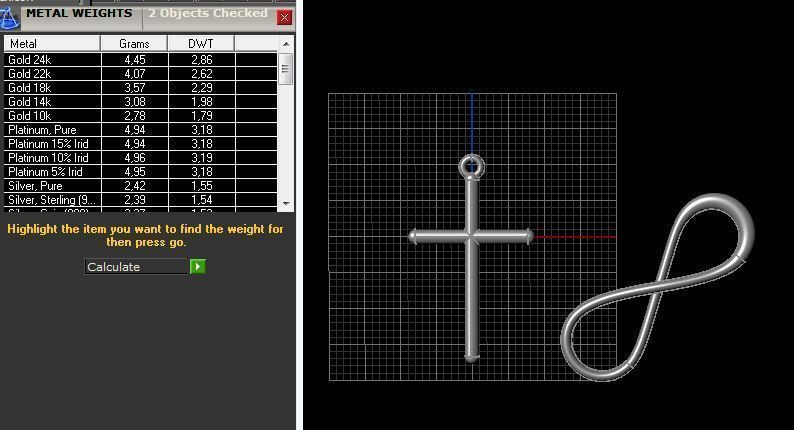The image size is (794, 430).
Task: Select the Silver, Sterling row
Action: click(x=140, y=200)
